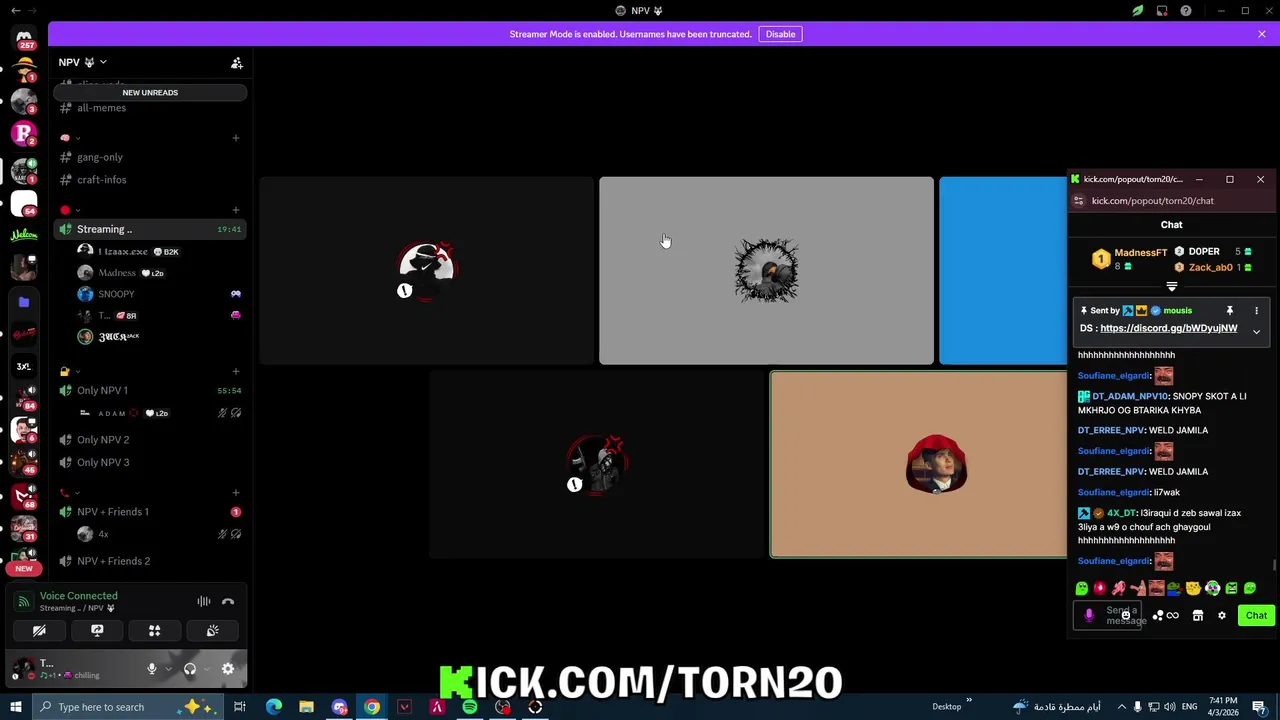Dismiss the Streamer Mode banner

[x=1262, y=34]
